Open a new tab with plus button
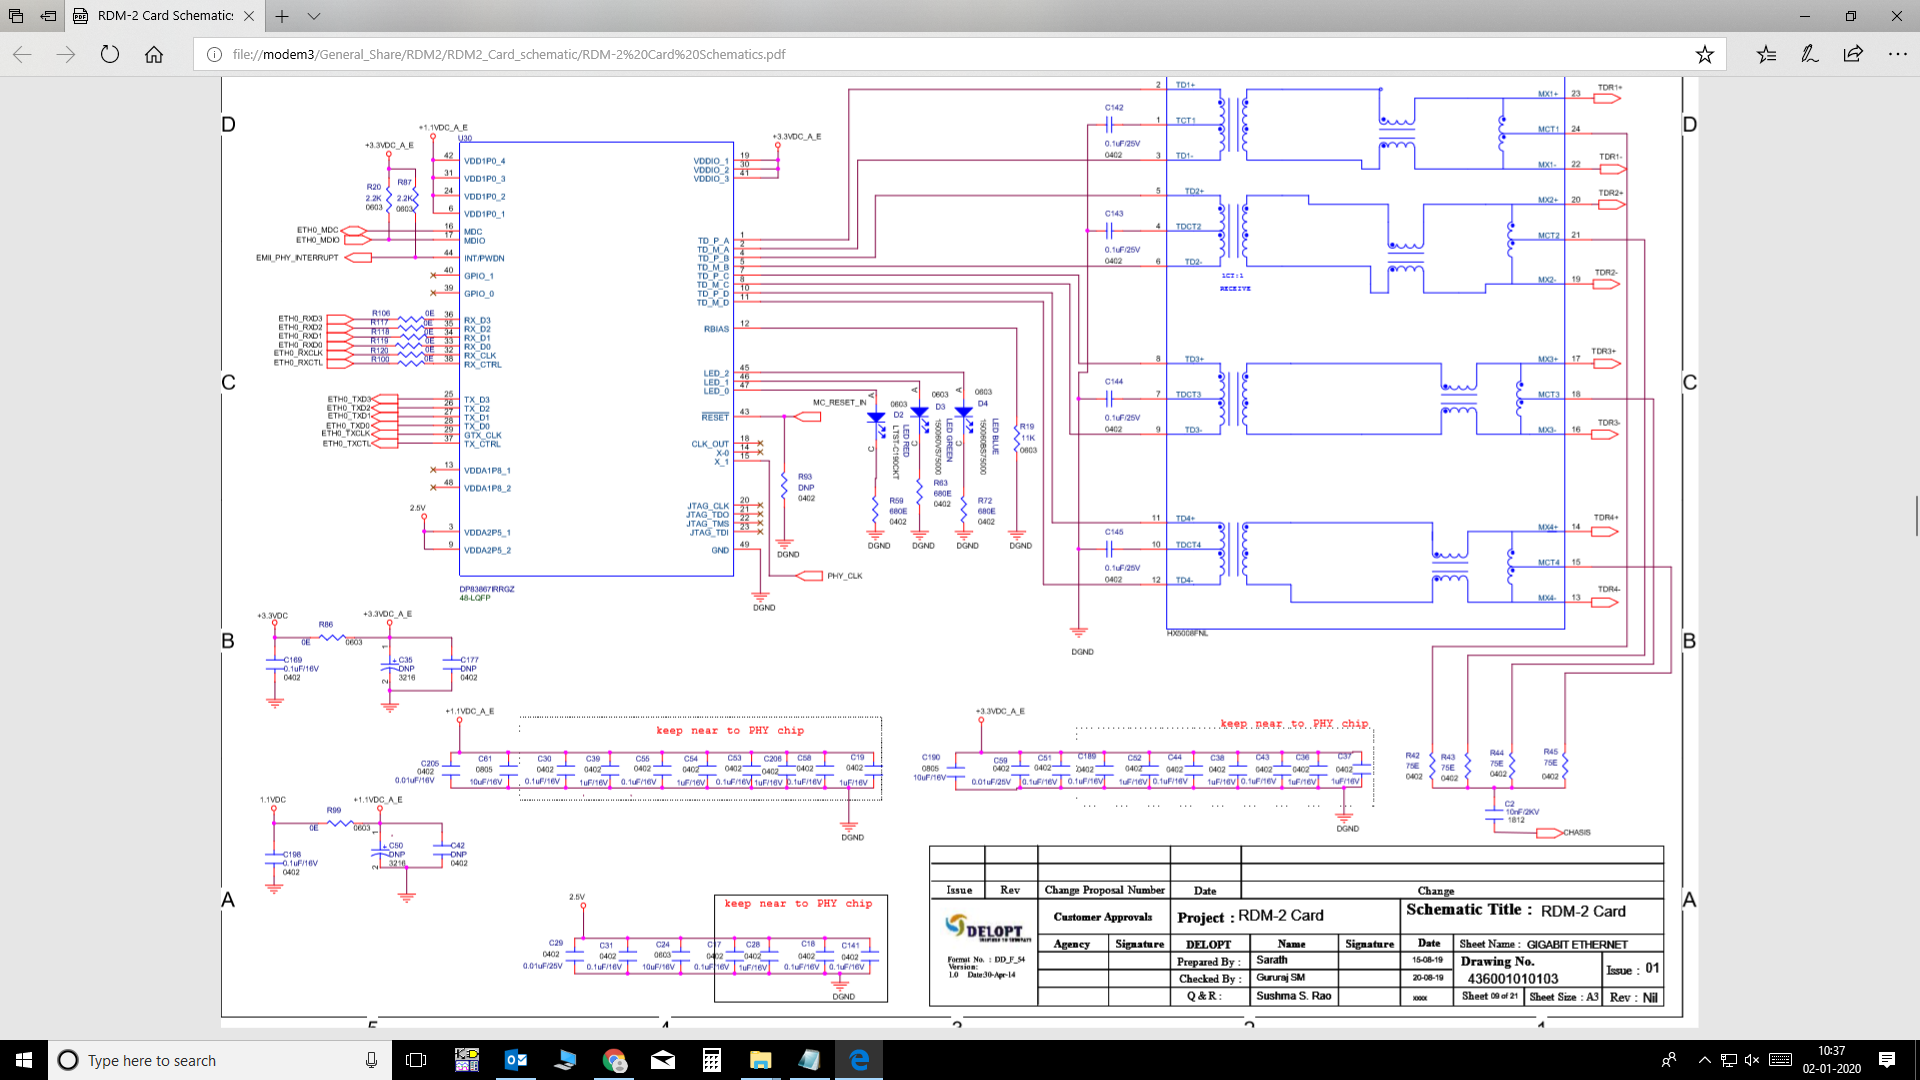 [x=282, y=16]
